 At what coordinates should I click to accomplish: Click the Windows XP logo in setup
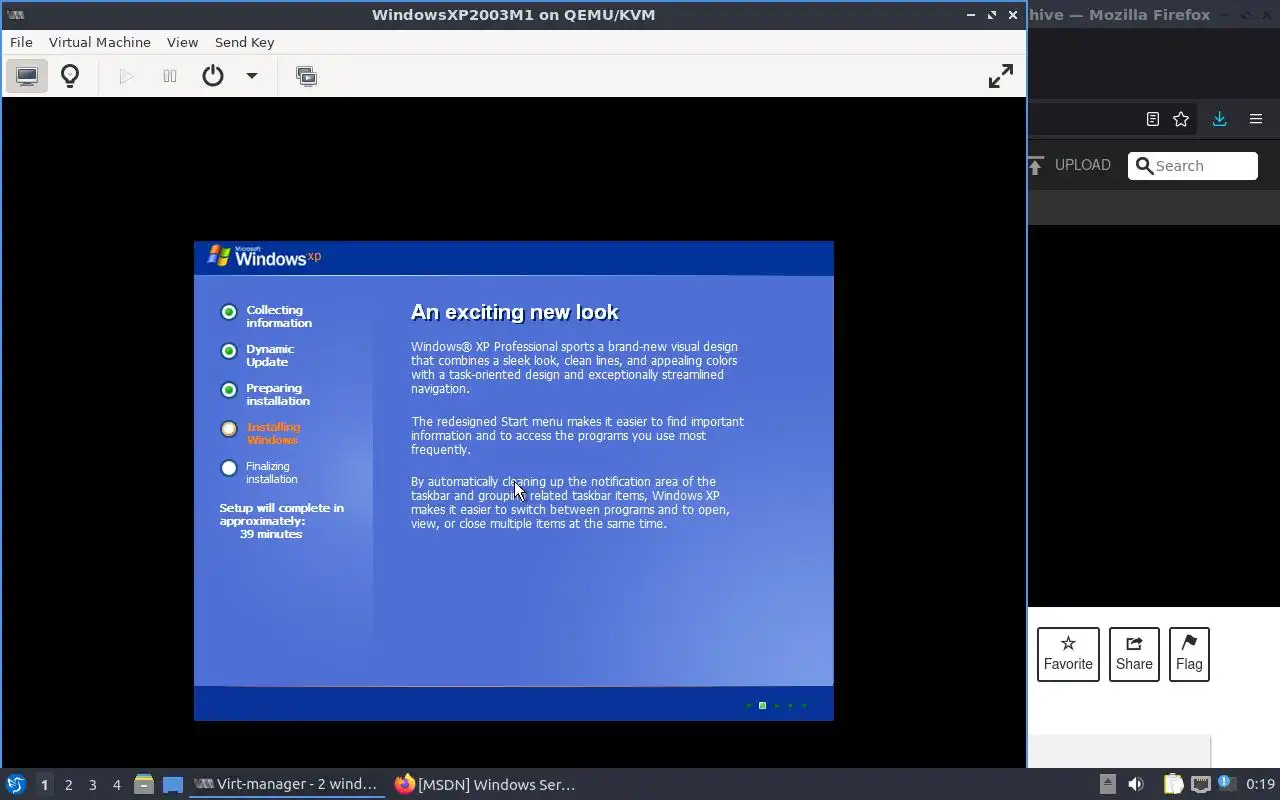click(264, 257)
